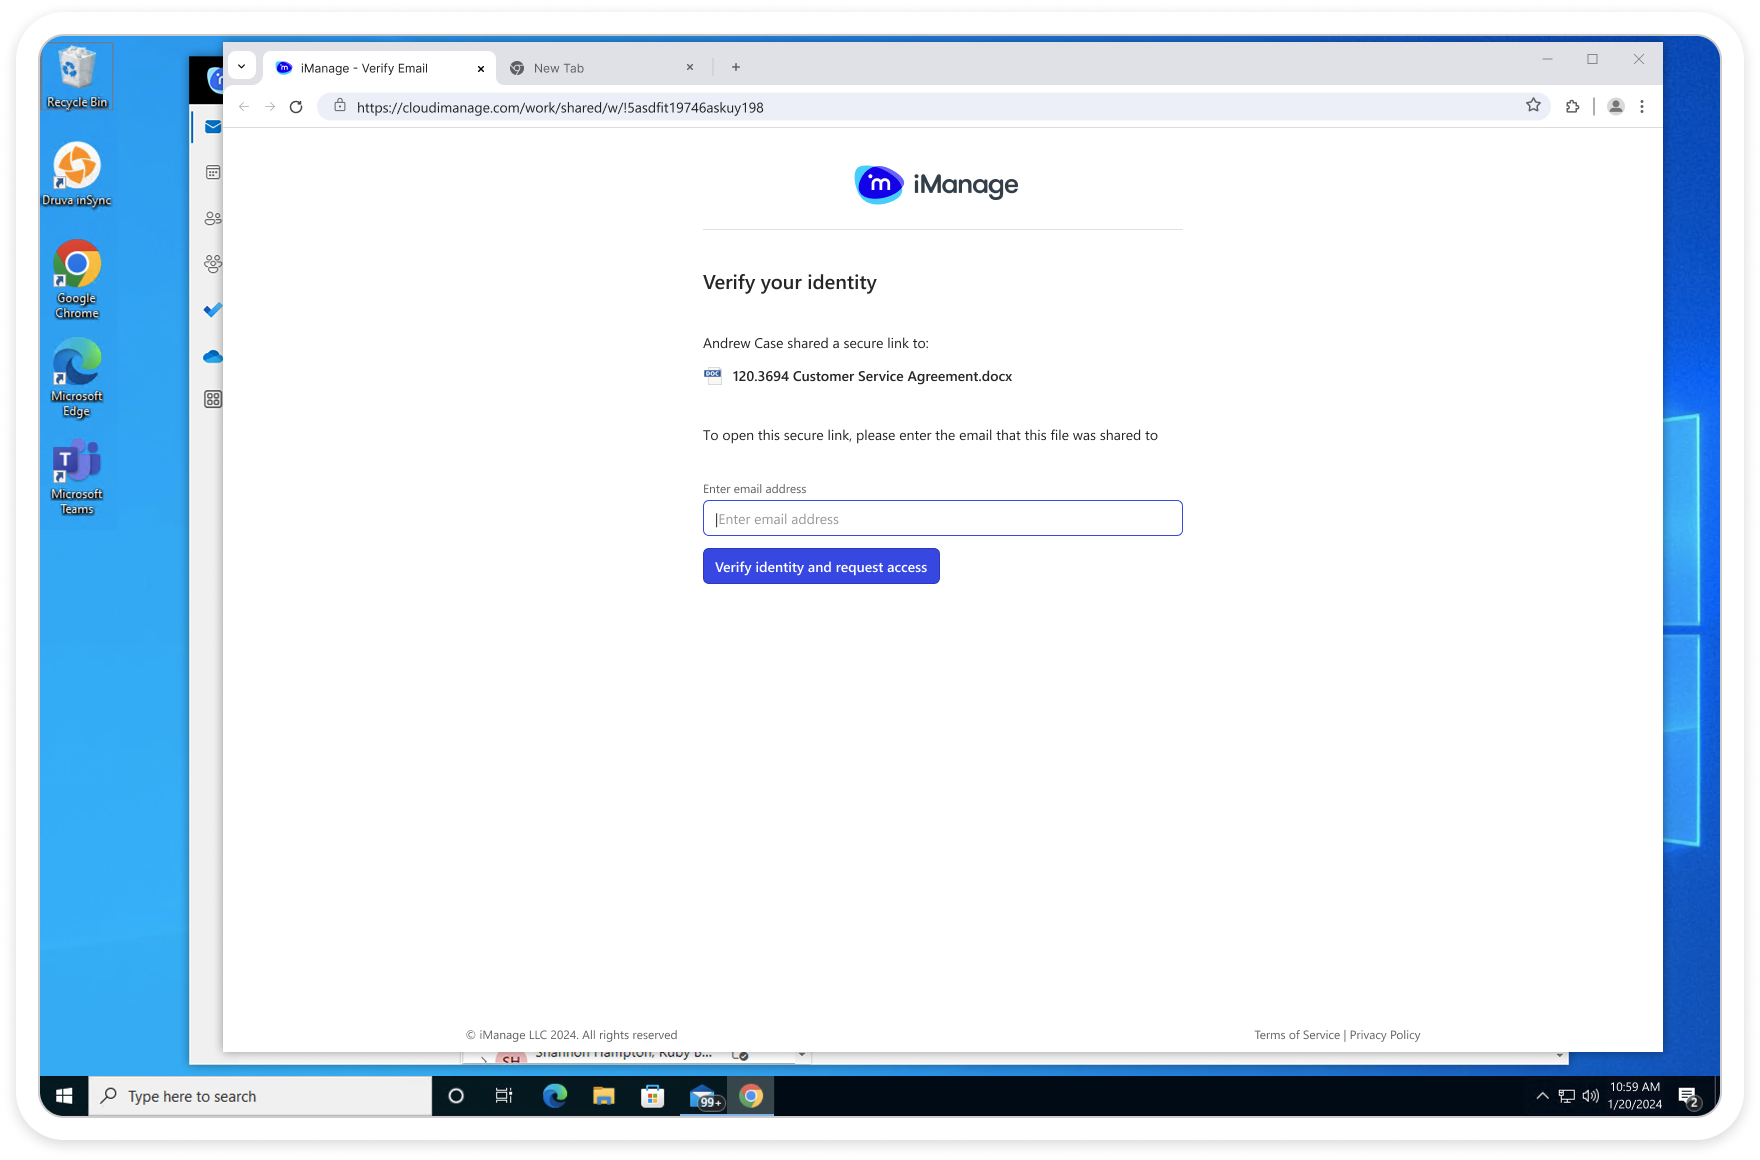Focus the Enter email address field

942,518
